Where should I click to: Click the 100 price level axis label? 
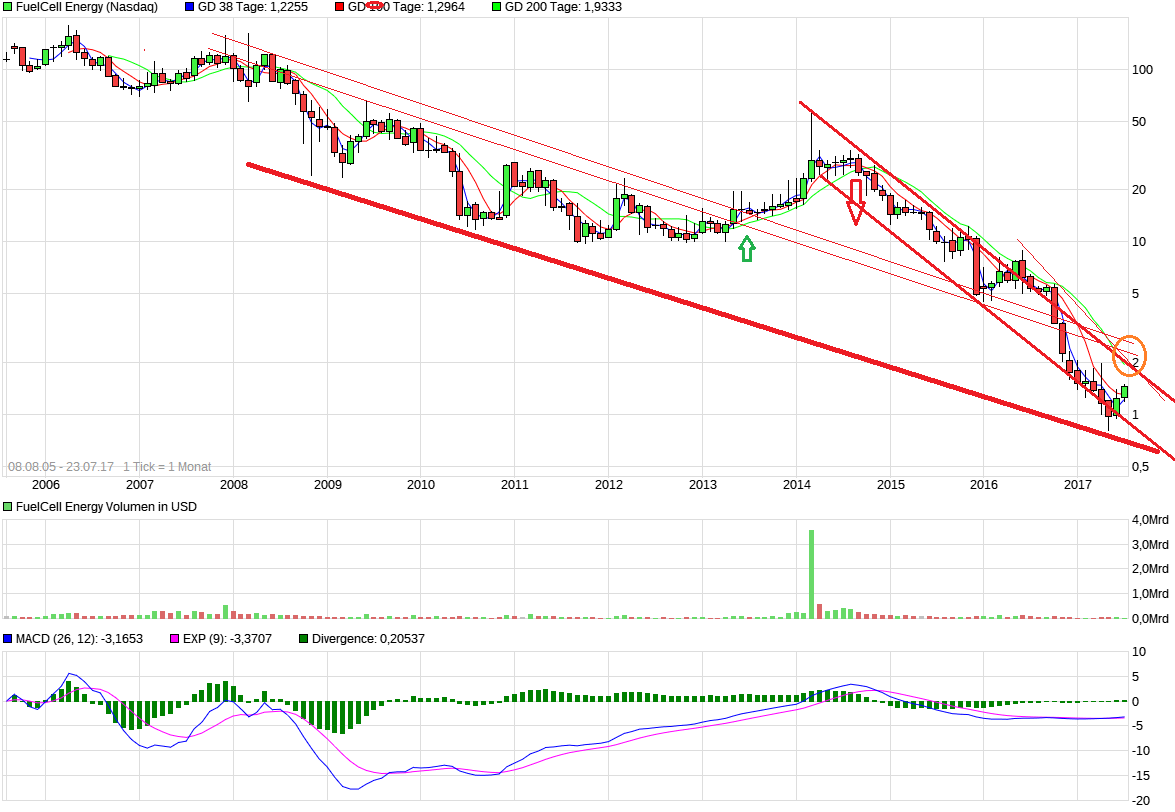click(x=1142, y=70)
